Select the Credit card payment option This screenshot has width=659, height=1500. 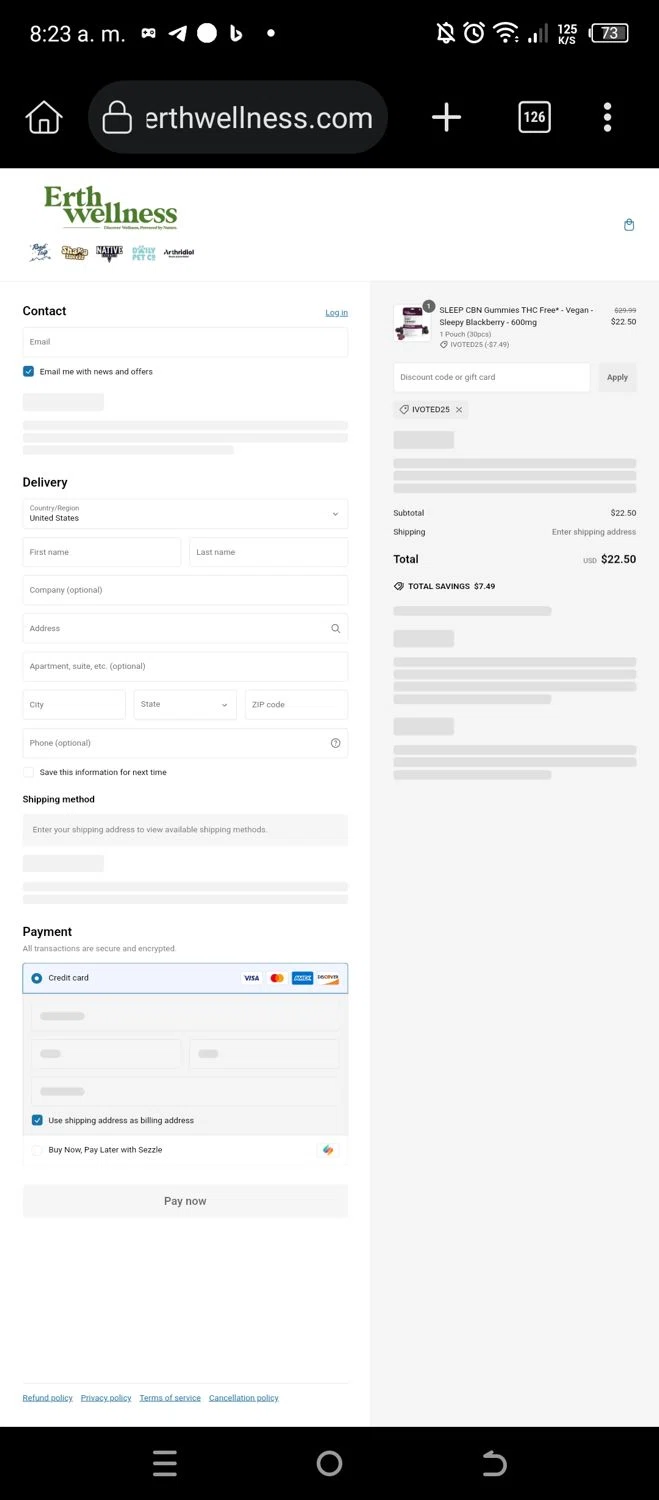pyautogui.click(x=37, y=978)
